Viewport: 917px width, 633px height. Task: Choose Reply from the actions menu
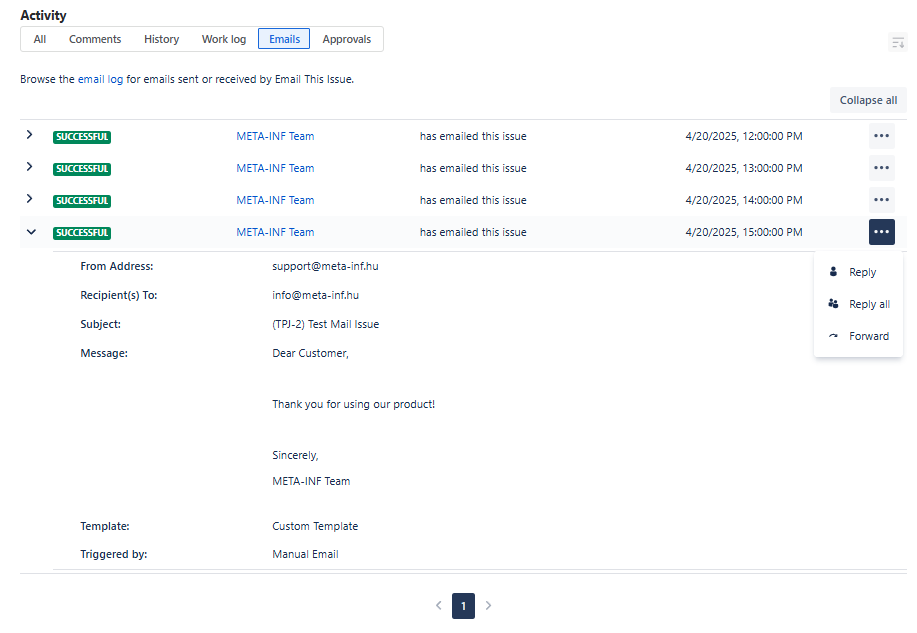861,272
